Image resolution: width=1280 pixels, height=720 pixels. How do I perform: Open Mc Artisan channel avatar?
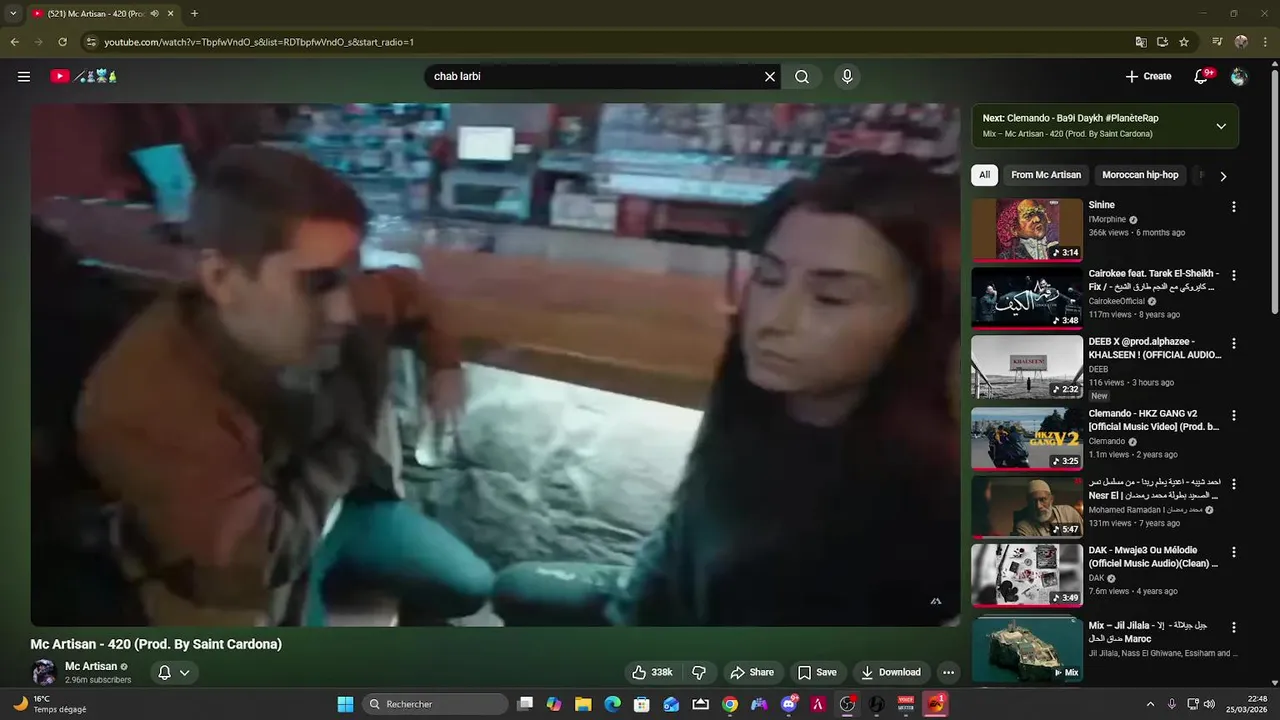43,672
